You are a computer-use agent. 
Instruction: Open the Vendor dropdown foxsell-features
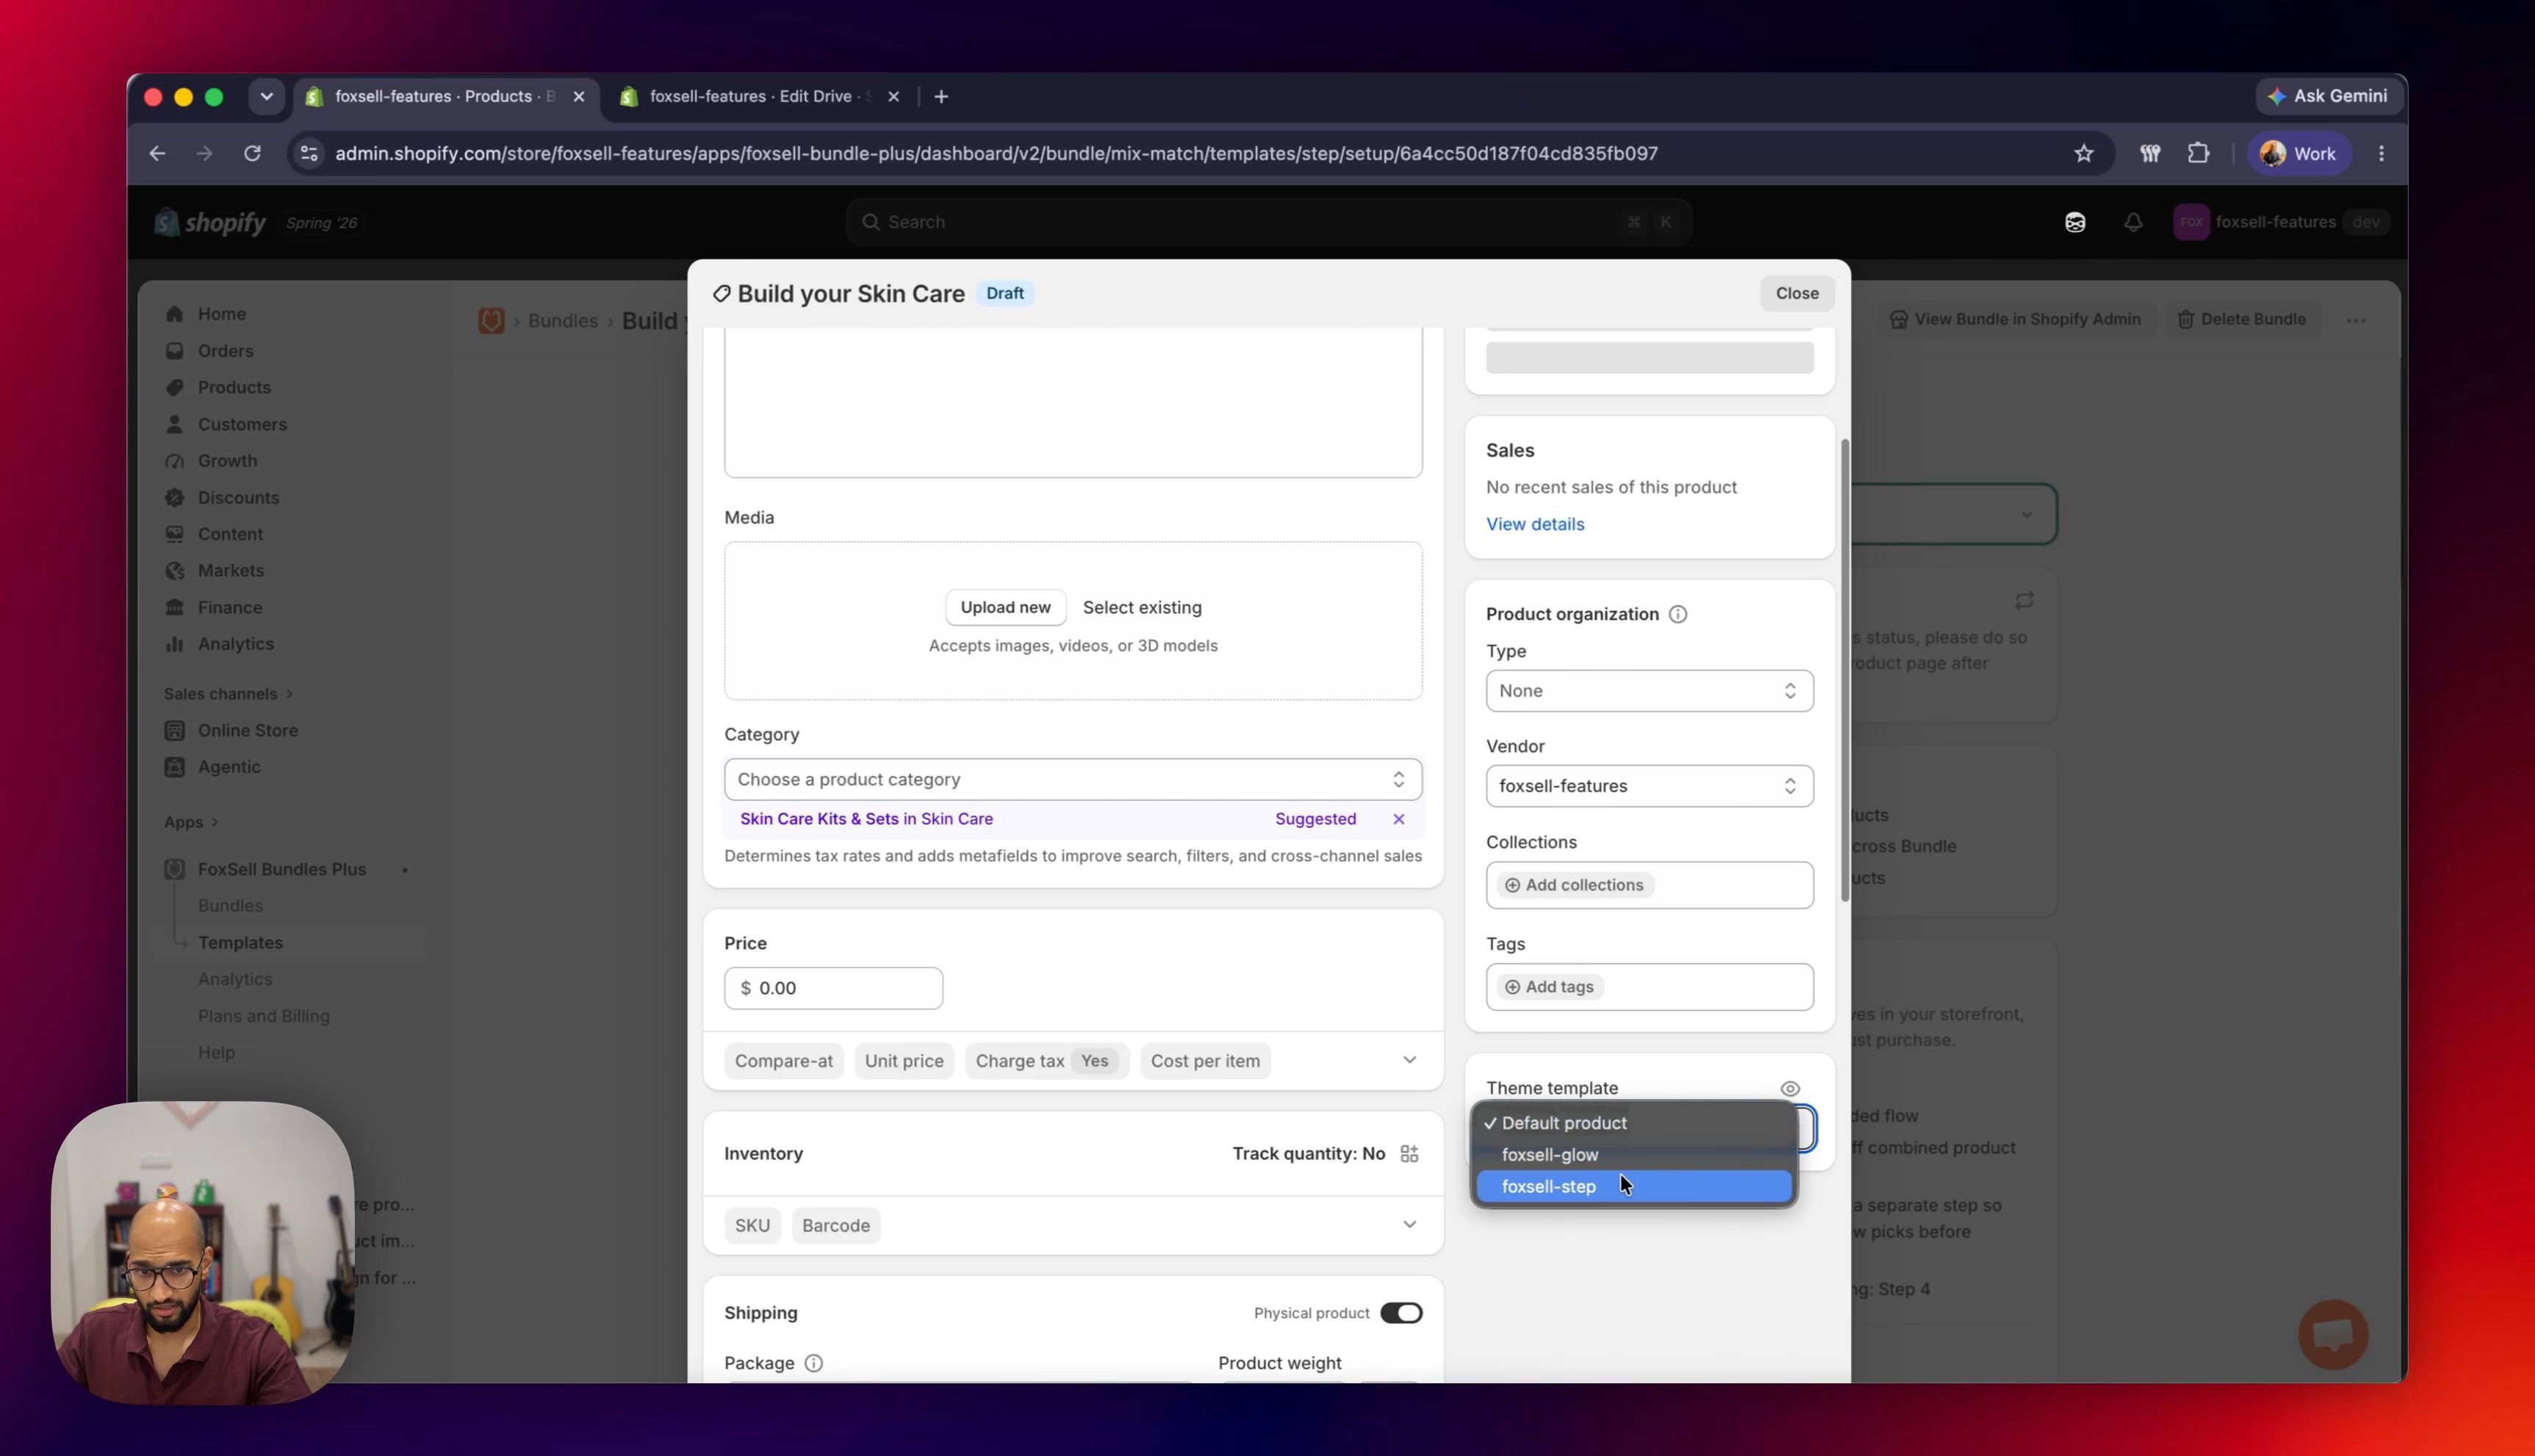coord(1649,786)
